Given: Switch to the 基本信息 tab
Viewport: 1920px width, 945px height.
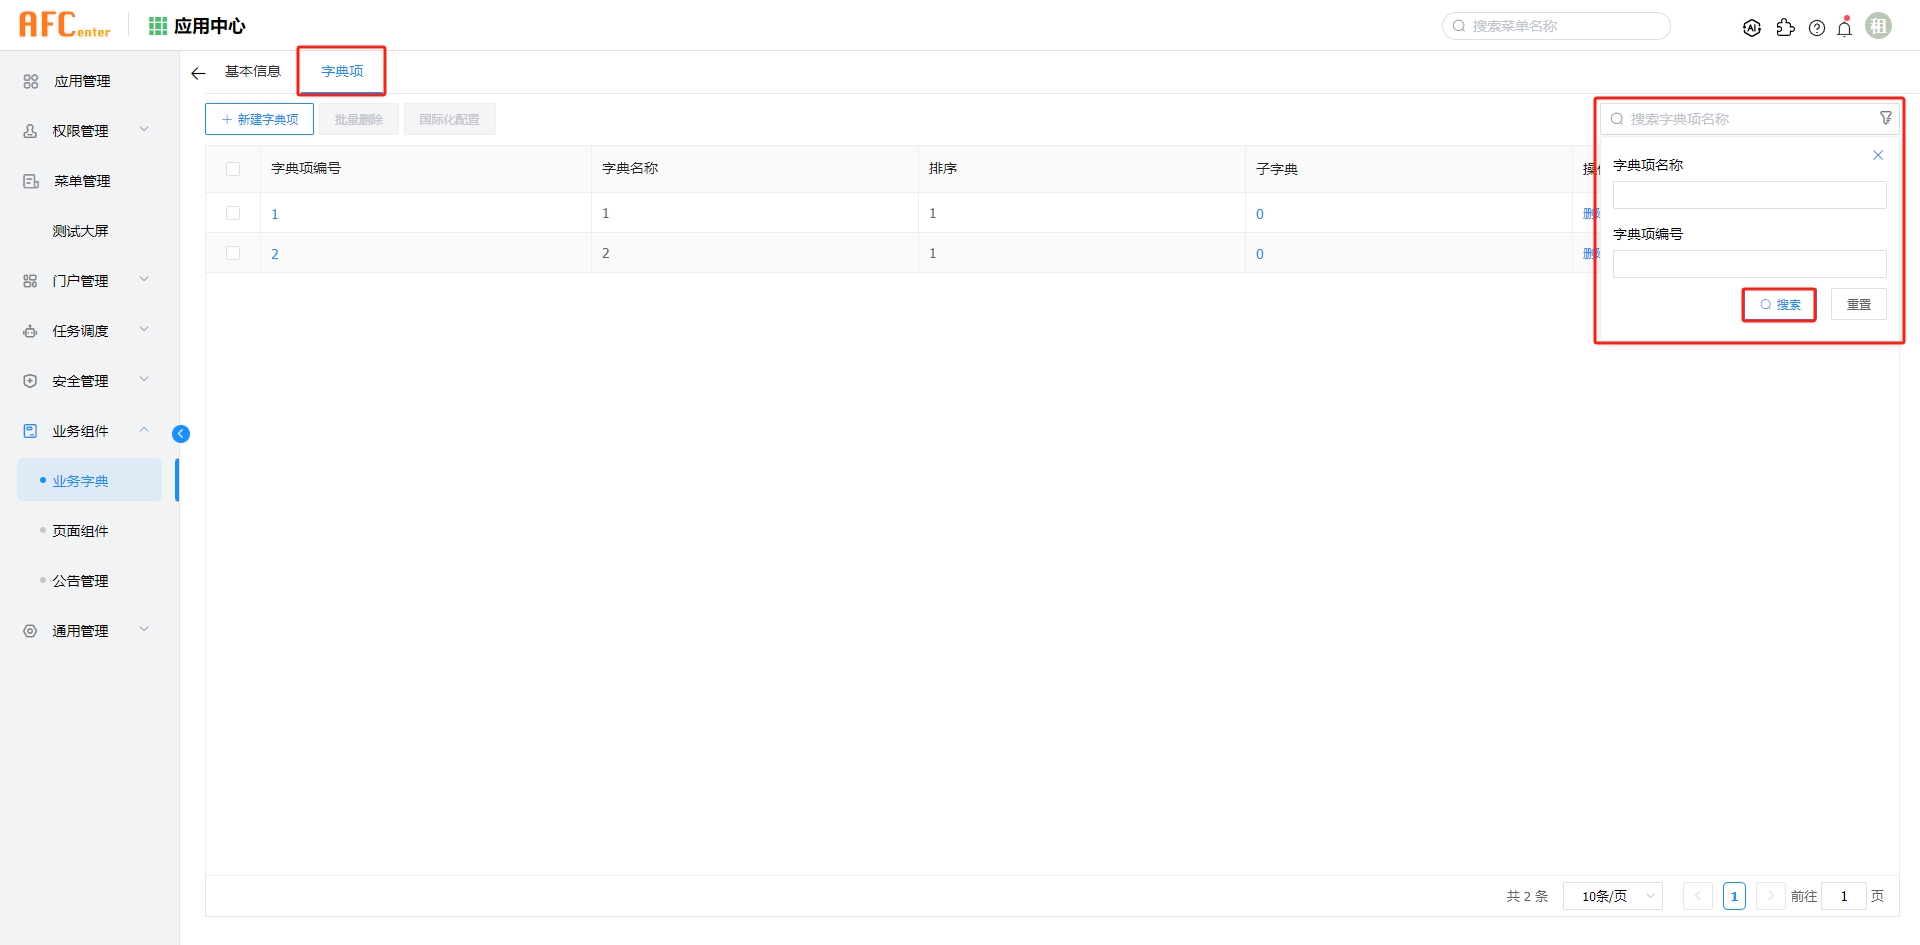Looking at the screenshot, I should (252, 71).
